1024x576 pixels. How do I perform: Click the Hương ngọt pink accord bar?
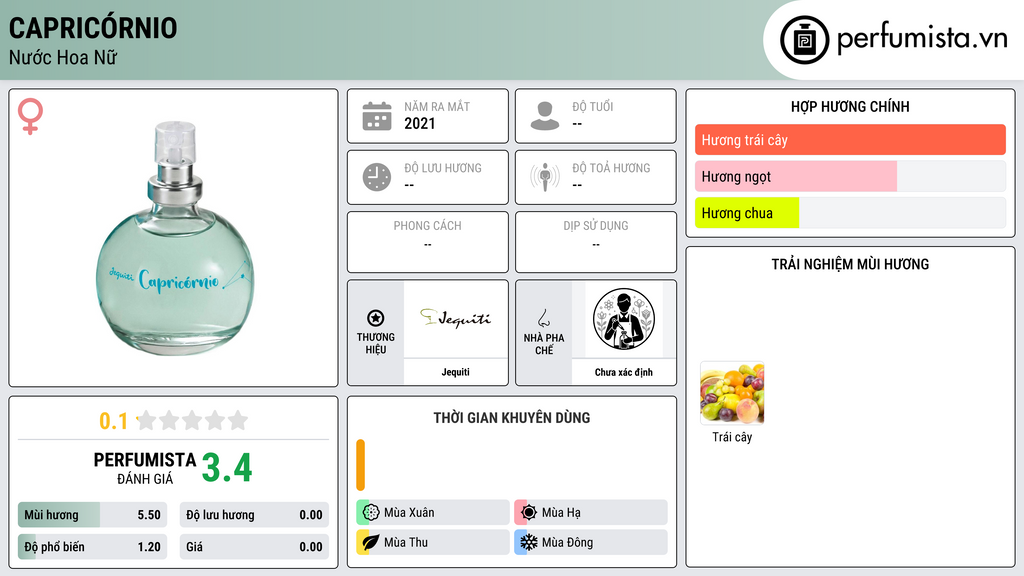(x=796, y=176)
